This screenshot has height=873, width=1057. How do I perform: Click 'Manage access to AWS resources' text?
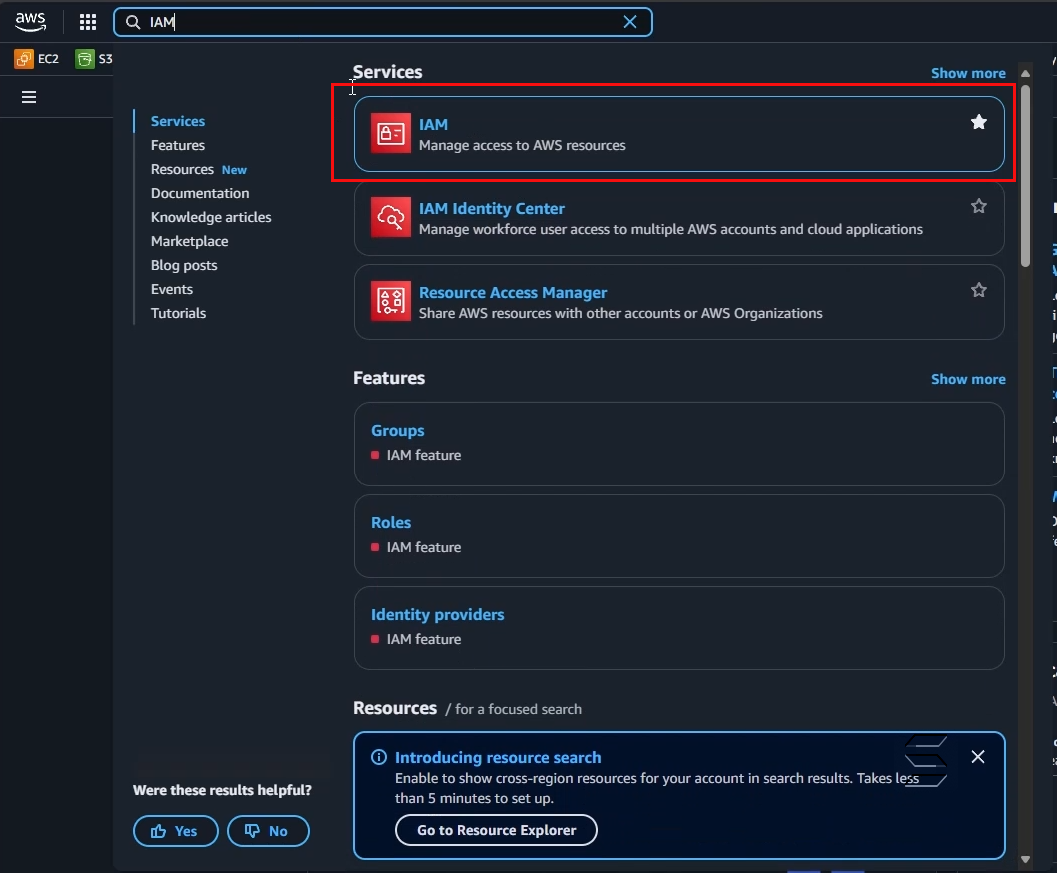click(522, 146)
